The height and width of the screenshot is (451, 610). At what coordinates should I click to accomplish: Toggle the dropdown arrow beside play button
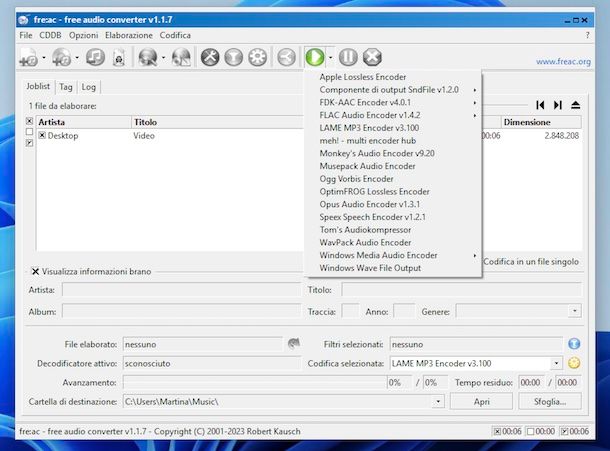tap(330, 58)
